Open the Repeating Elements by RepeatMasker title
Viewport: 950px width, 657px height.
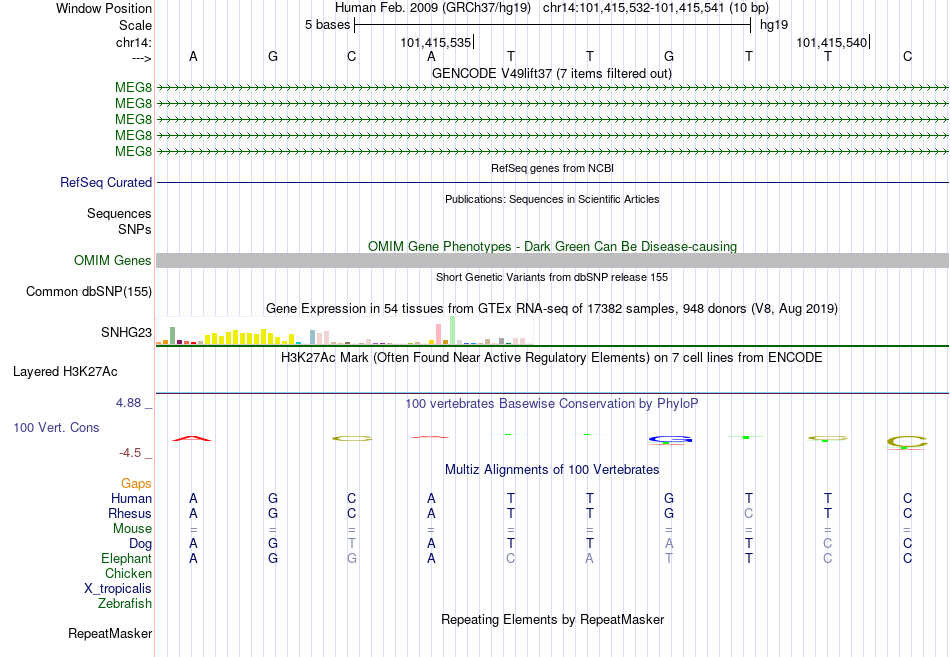click(552, 619)
